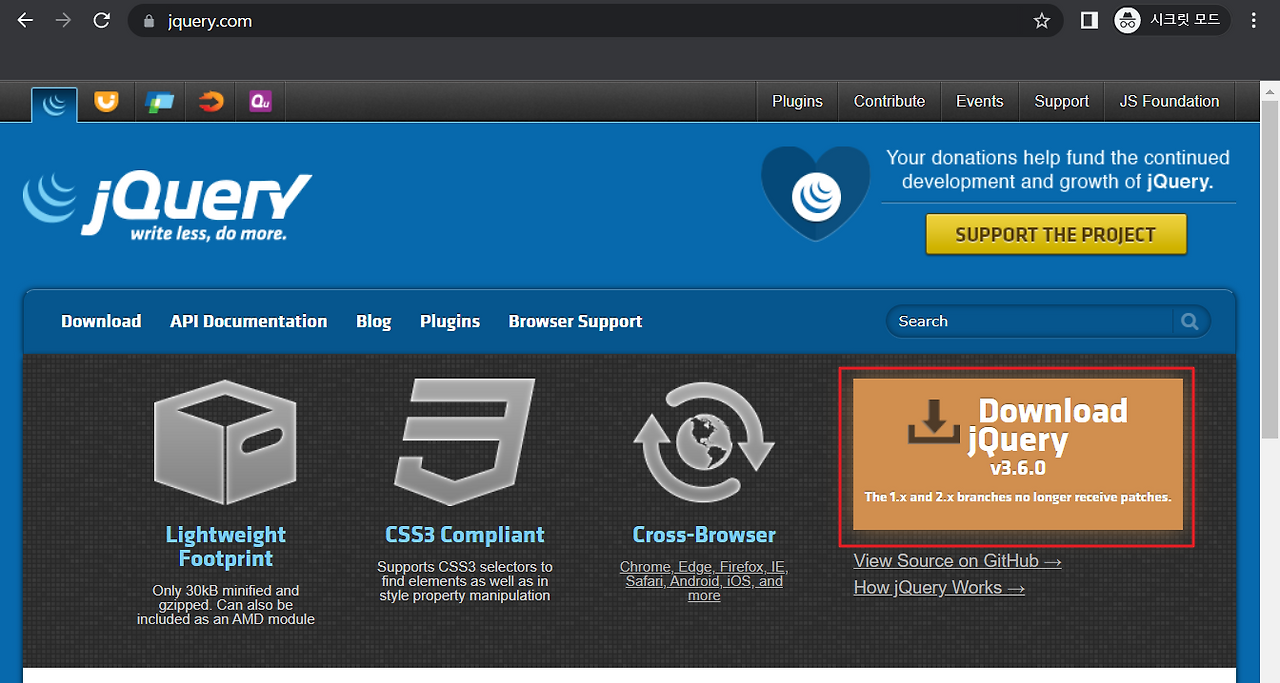Viewport: 1280px width, 683px height.
Task: Click the Chrome, Edge, Firefox browsers link
Action: click(x=704, y=581)
